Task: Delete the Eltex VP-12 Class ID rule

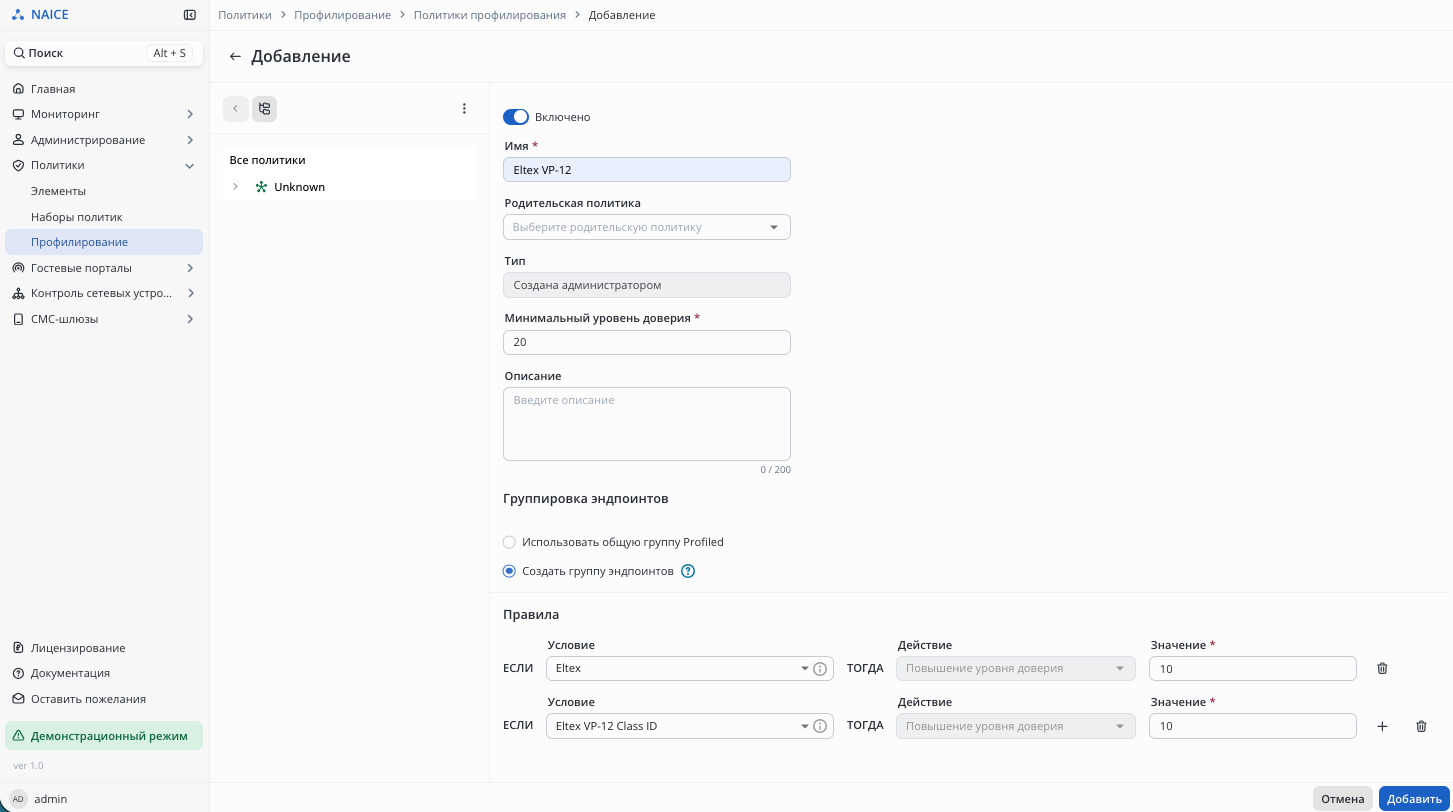Action: pyautogui.click(x=1421, y=727)
